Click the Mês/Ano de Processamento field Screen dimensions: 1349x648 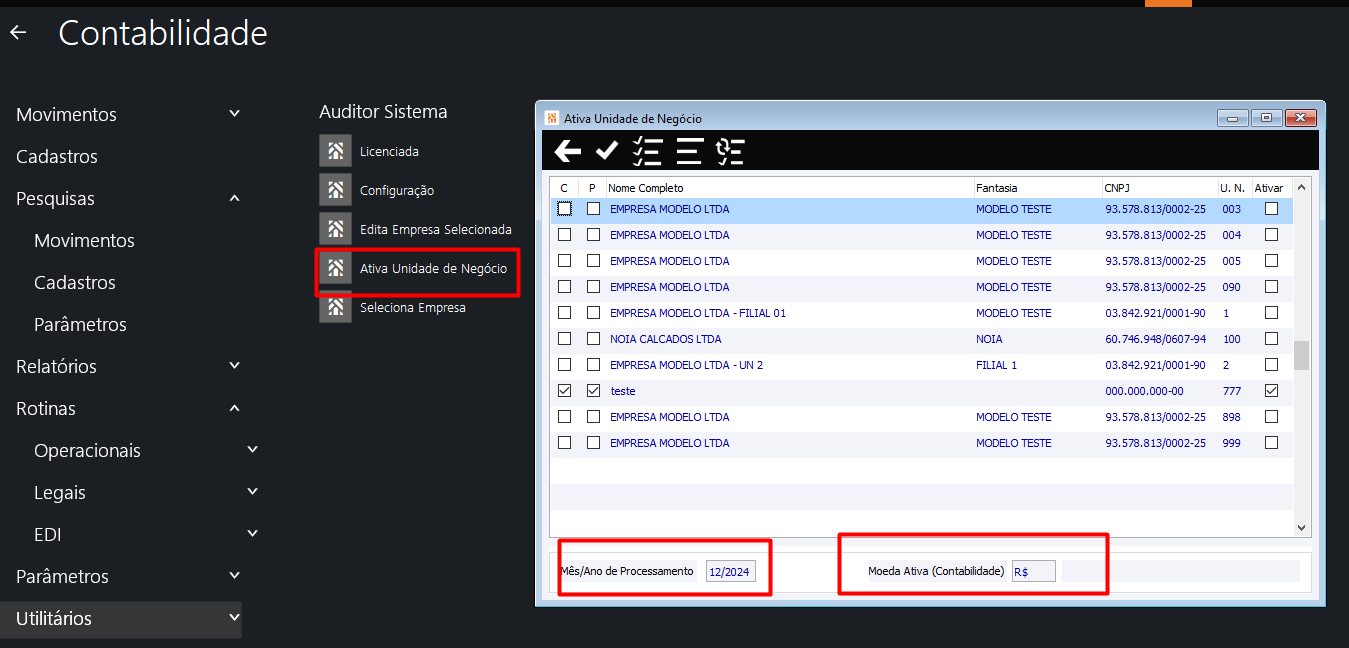731,572
